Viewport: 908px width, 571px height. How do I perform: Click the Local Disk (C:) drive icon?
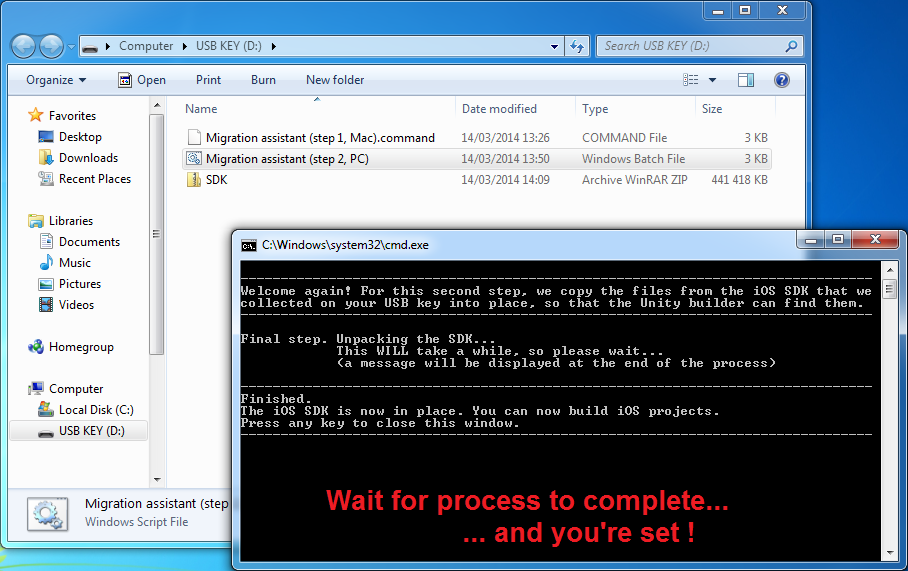[x=46, y=409]
